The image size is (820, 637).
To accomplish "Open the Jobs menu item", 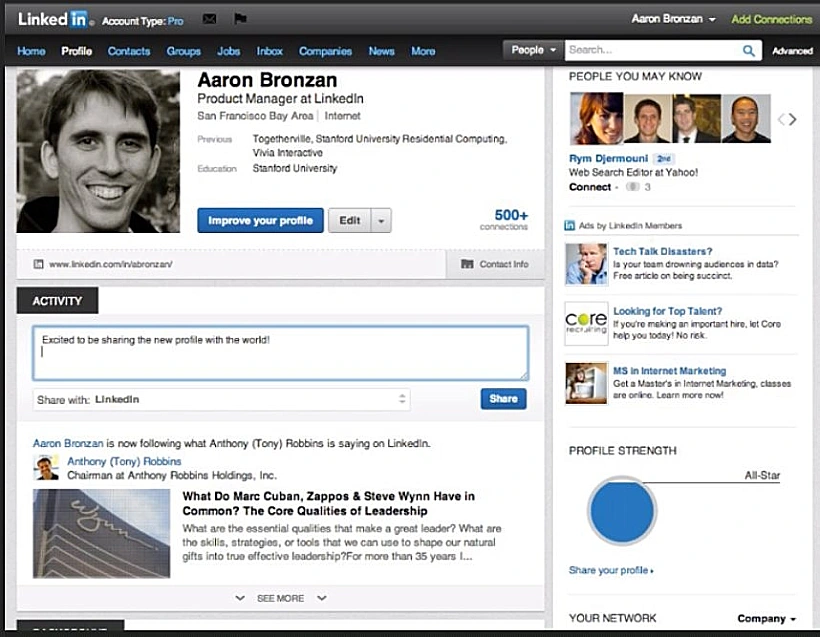I will point(228,50).
